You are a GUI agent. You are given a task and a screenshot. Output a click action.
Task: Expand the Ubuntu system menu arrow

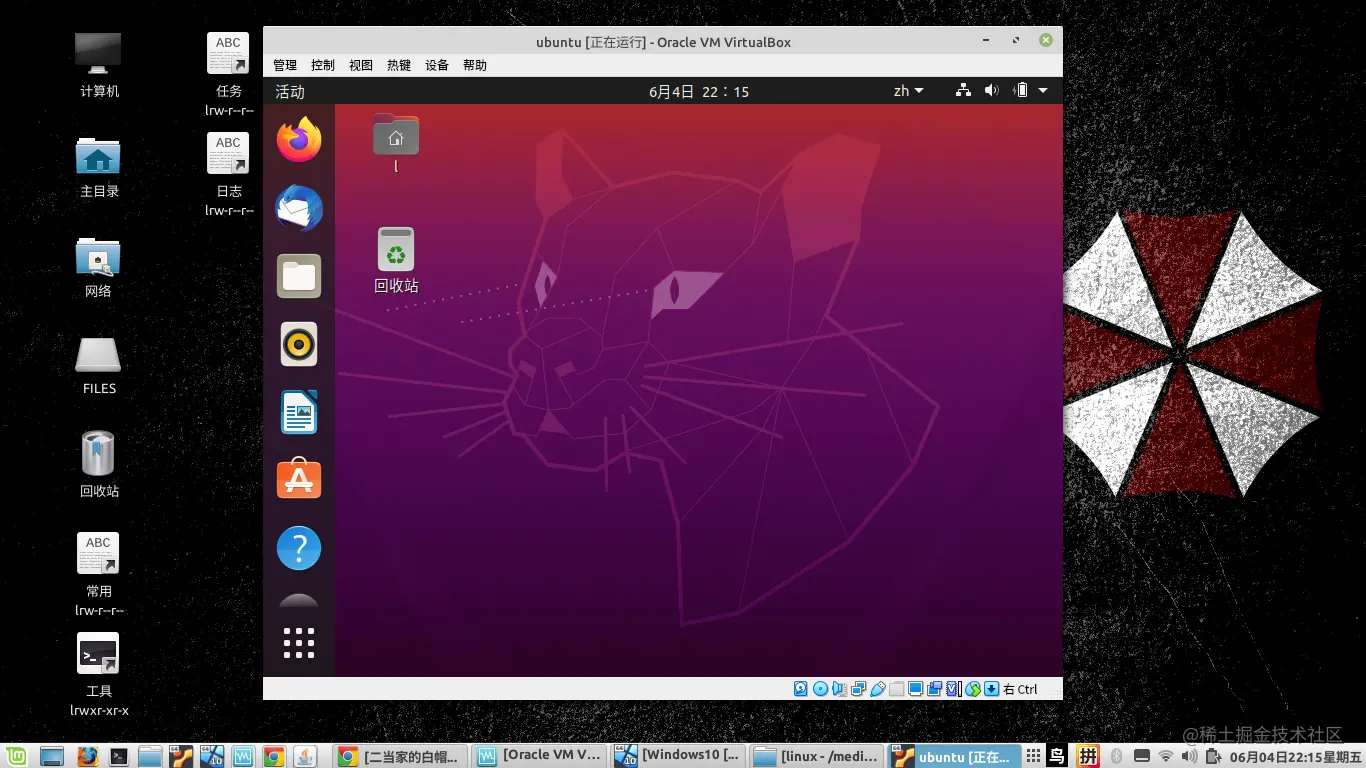(1043, 91)
